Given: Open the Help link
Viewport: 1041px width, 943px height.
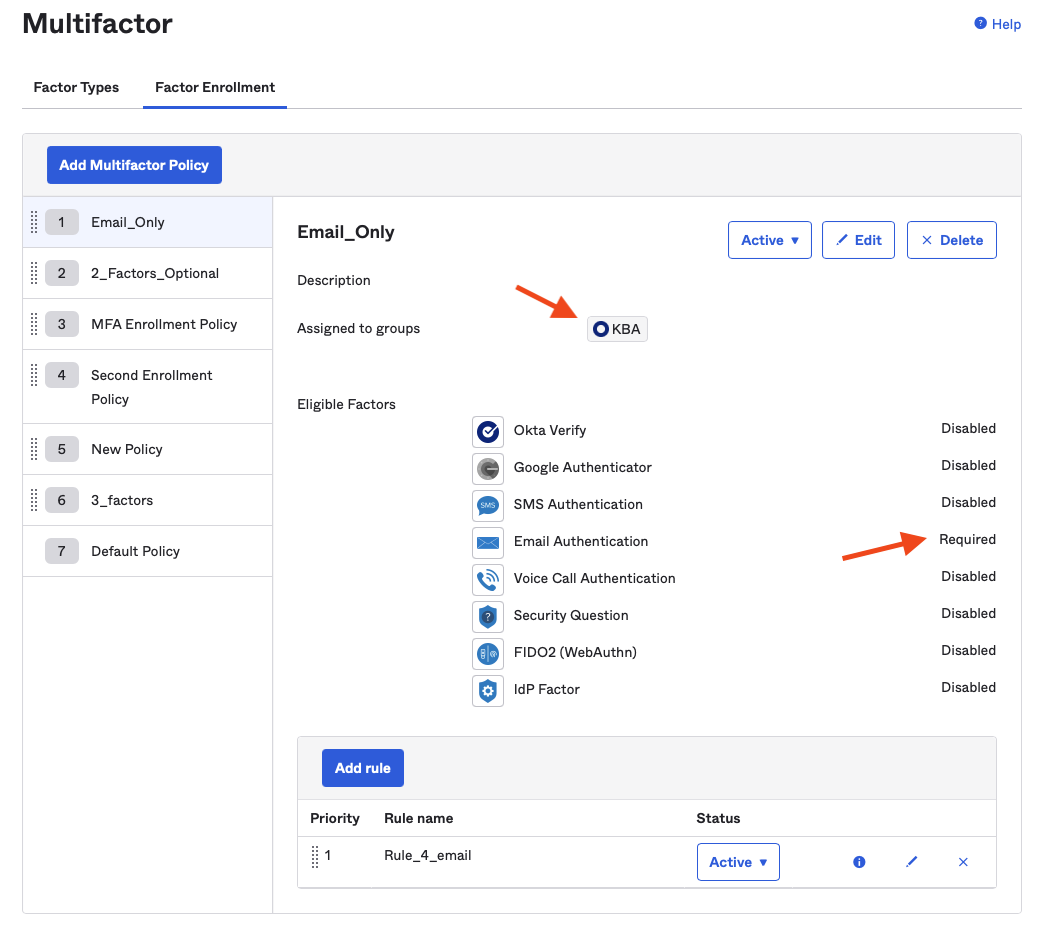Looking at the screenshot, I should [997, 24].
